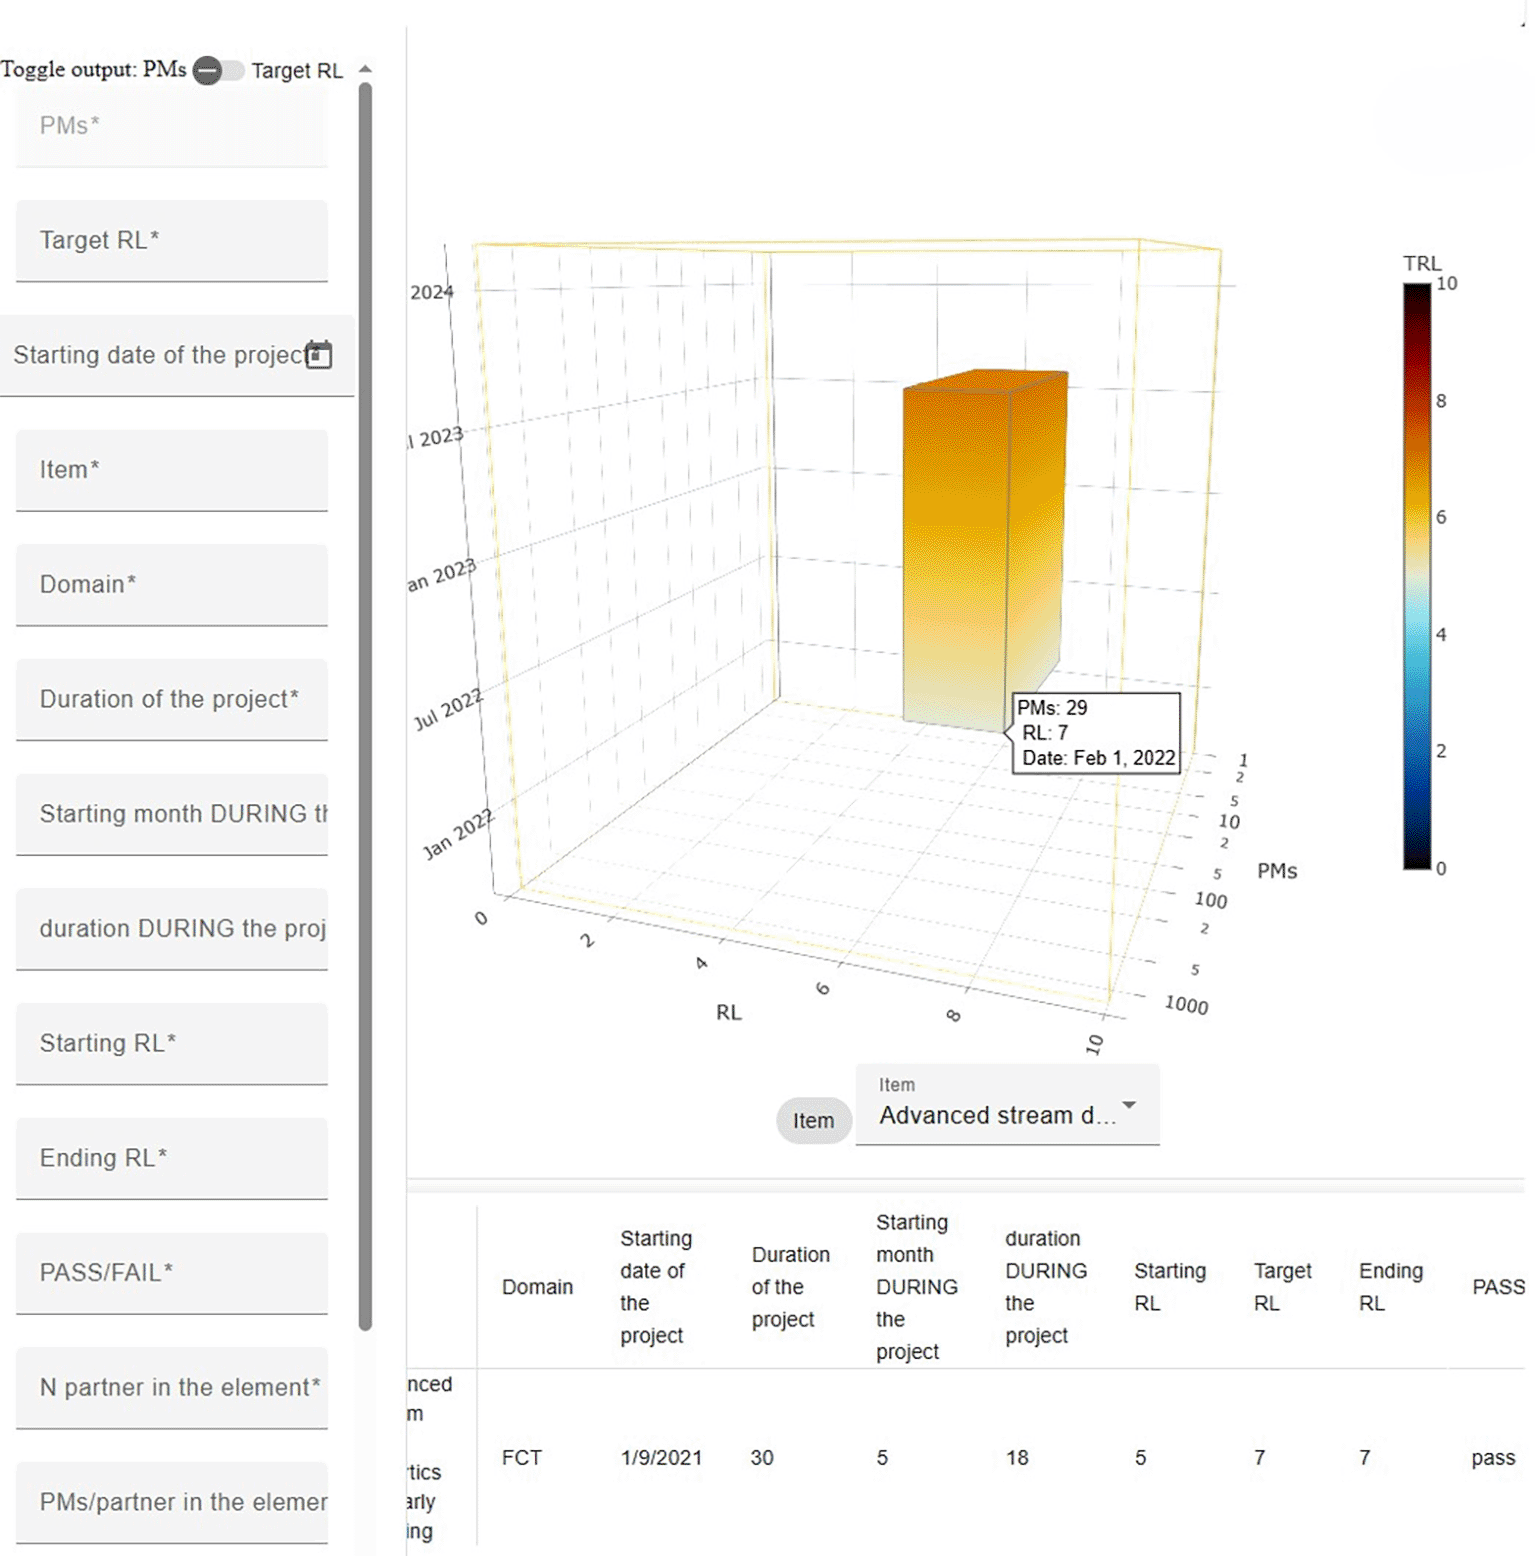Click the Starting RL field

(x=171, y=1044)
